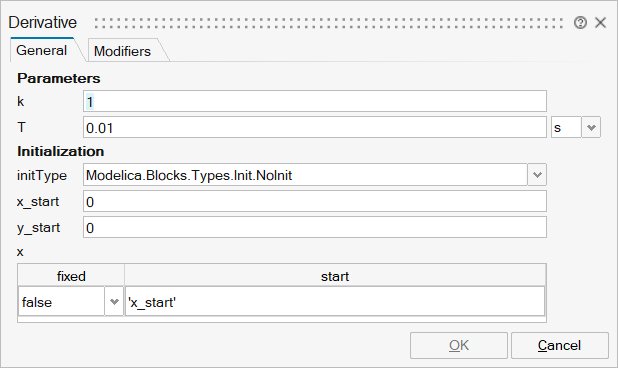This screenshot has width=618, height=368.
Task: Switch to the Modifiers tab
Action: click(x=123, y=51)
